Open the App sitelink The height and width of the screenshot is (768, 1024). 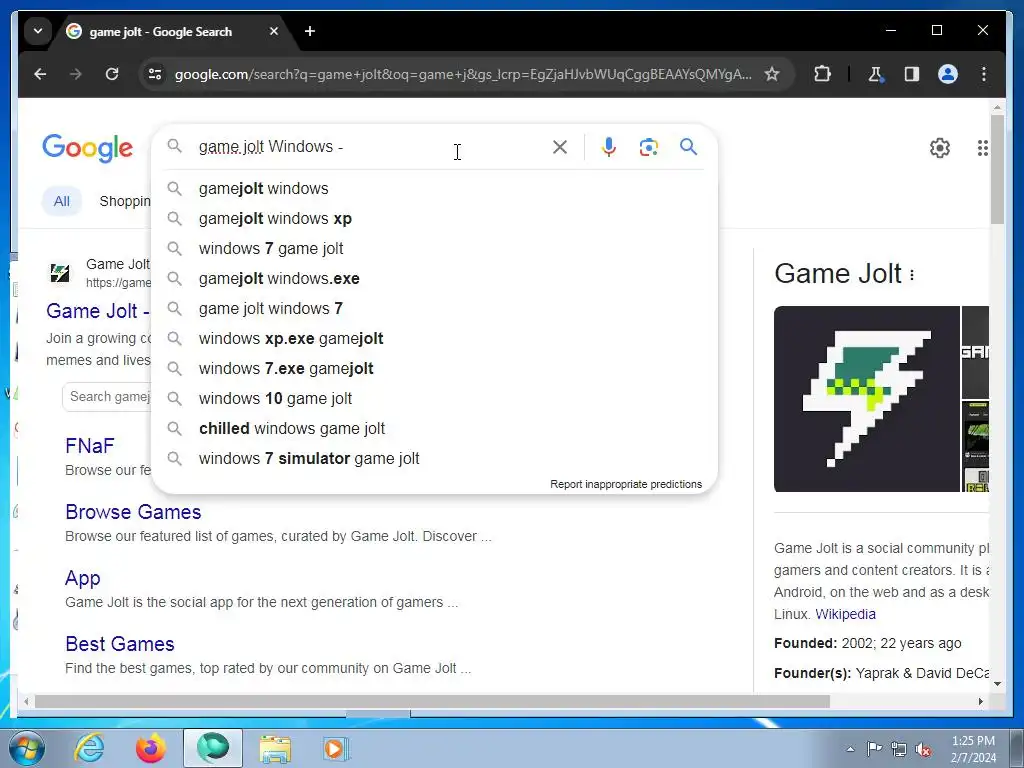(82, 578)
